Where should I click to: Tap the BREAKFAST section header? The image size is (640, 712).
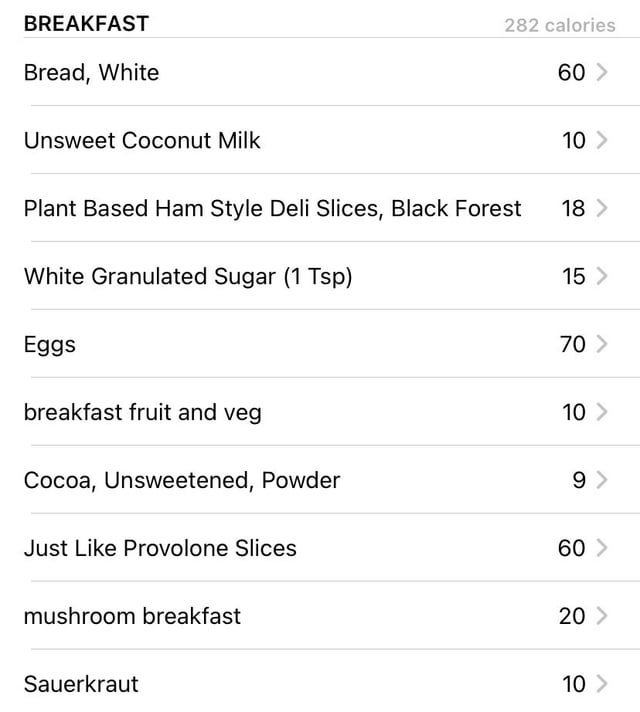point(86,24)
